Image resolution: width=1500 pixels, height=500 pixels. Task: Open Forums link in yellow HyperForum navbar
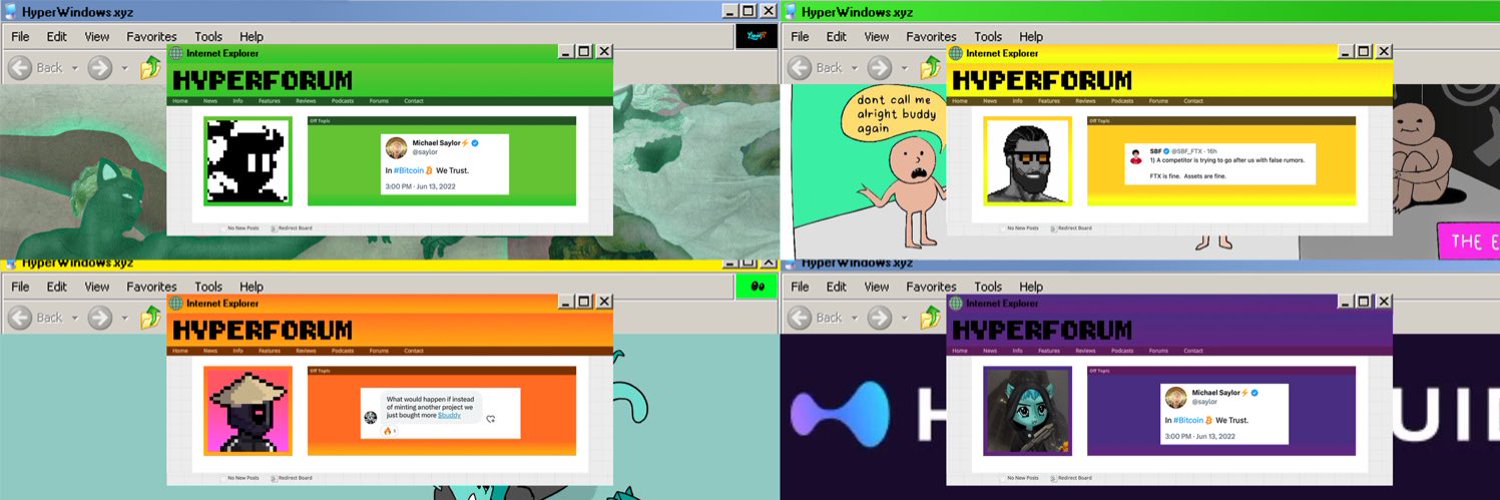[1159, 101]
